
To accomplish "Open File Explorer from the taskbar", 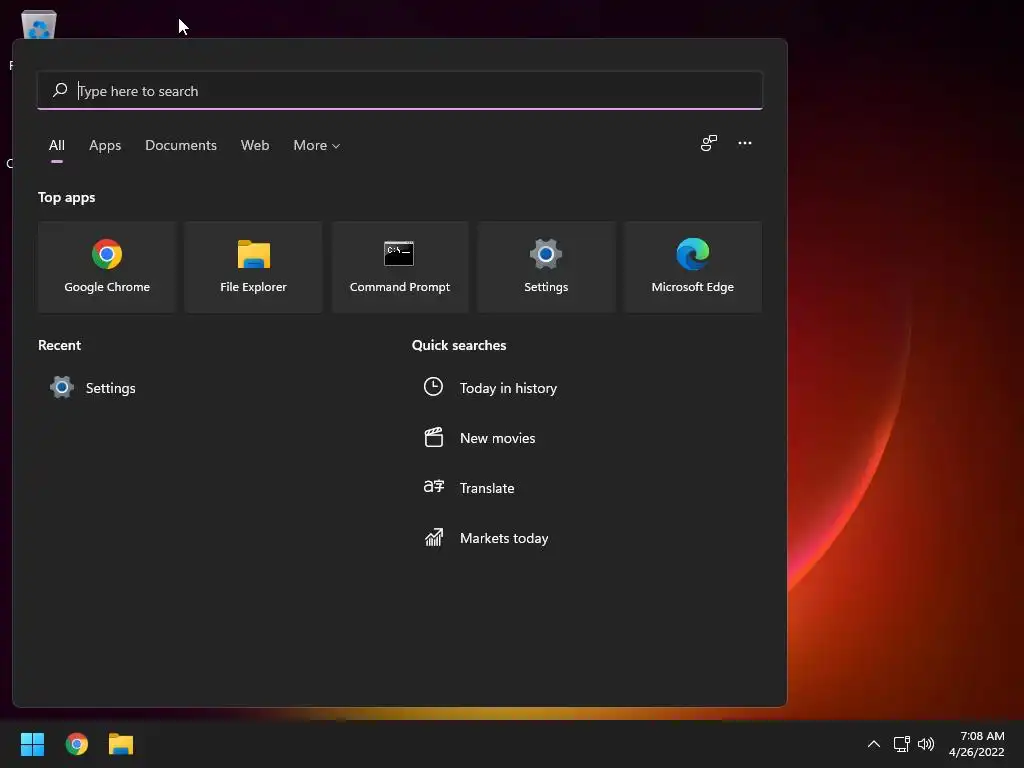I will (x=121, y=744).
